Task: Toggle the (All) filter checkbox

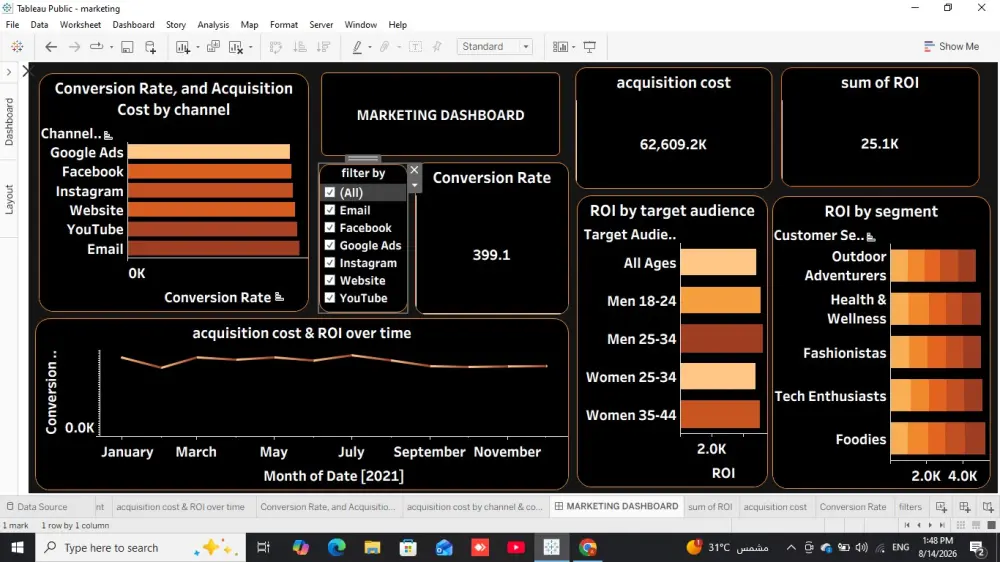Action: coord(330,192)
